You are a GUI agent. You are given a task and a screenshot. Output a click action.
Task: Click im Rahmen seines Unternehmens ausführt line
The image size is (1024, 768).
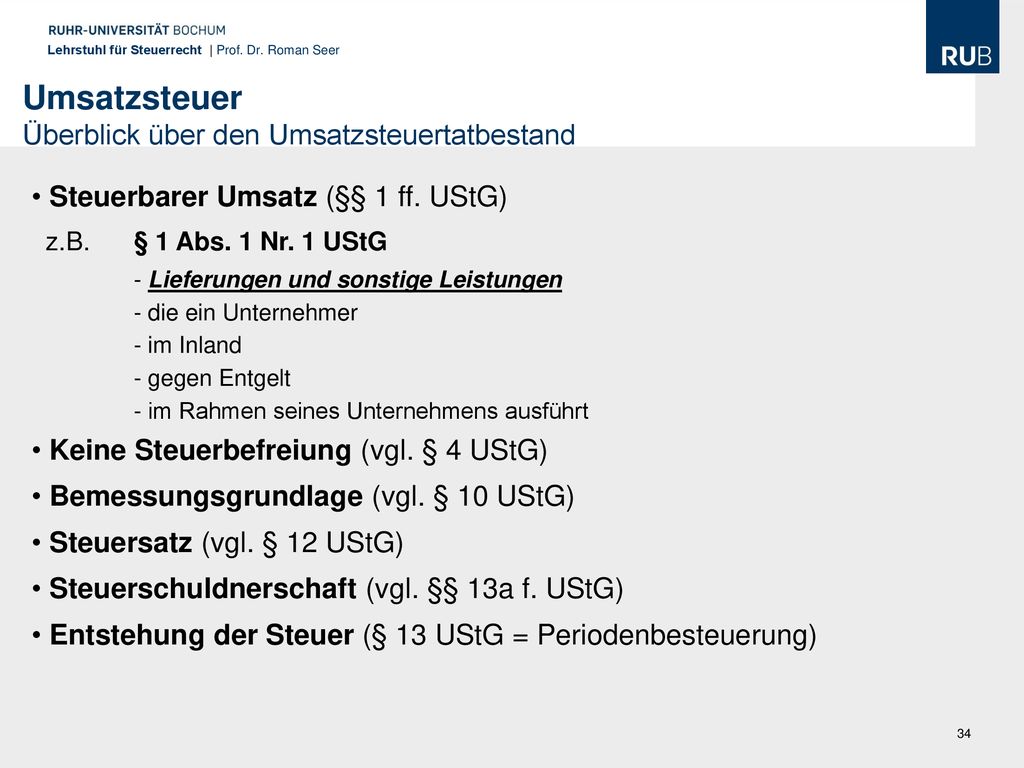point(360,411)
